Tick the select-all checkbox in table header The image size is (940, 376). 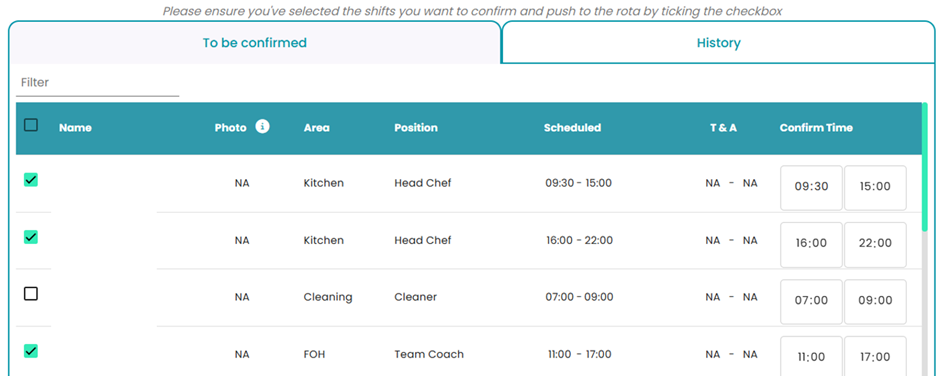31,125
